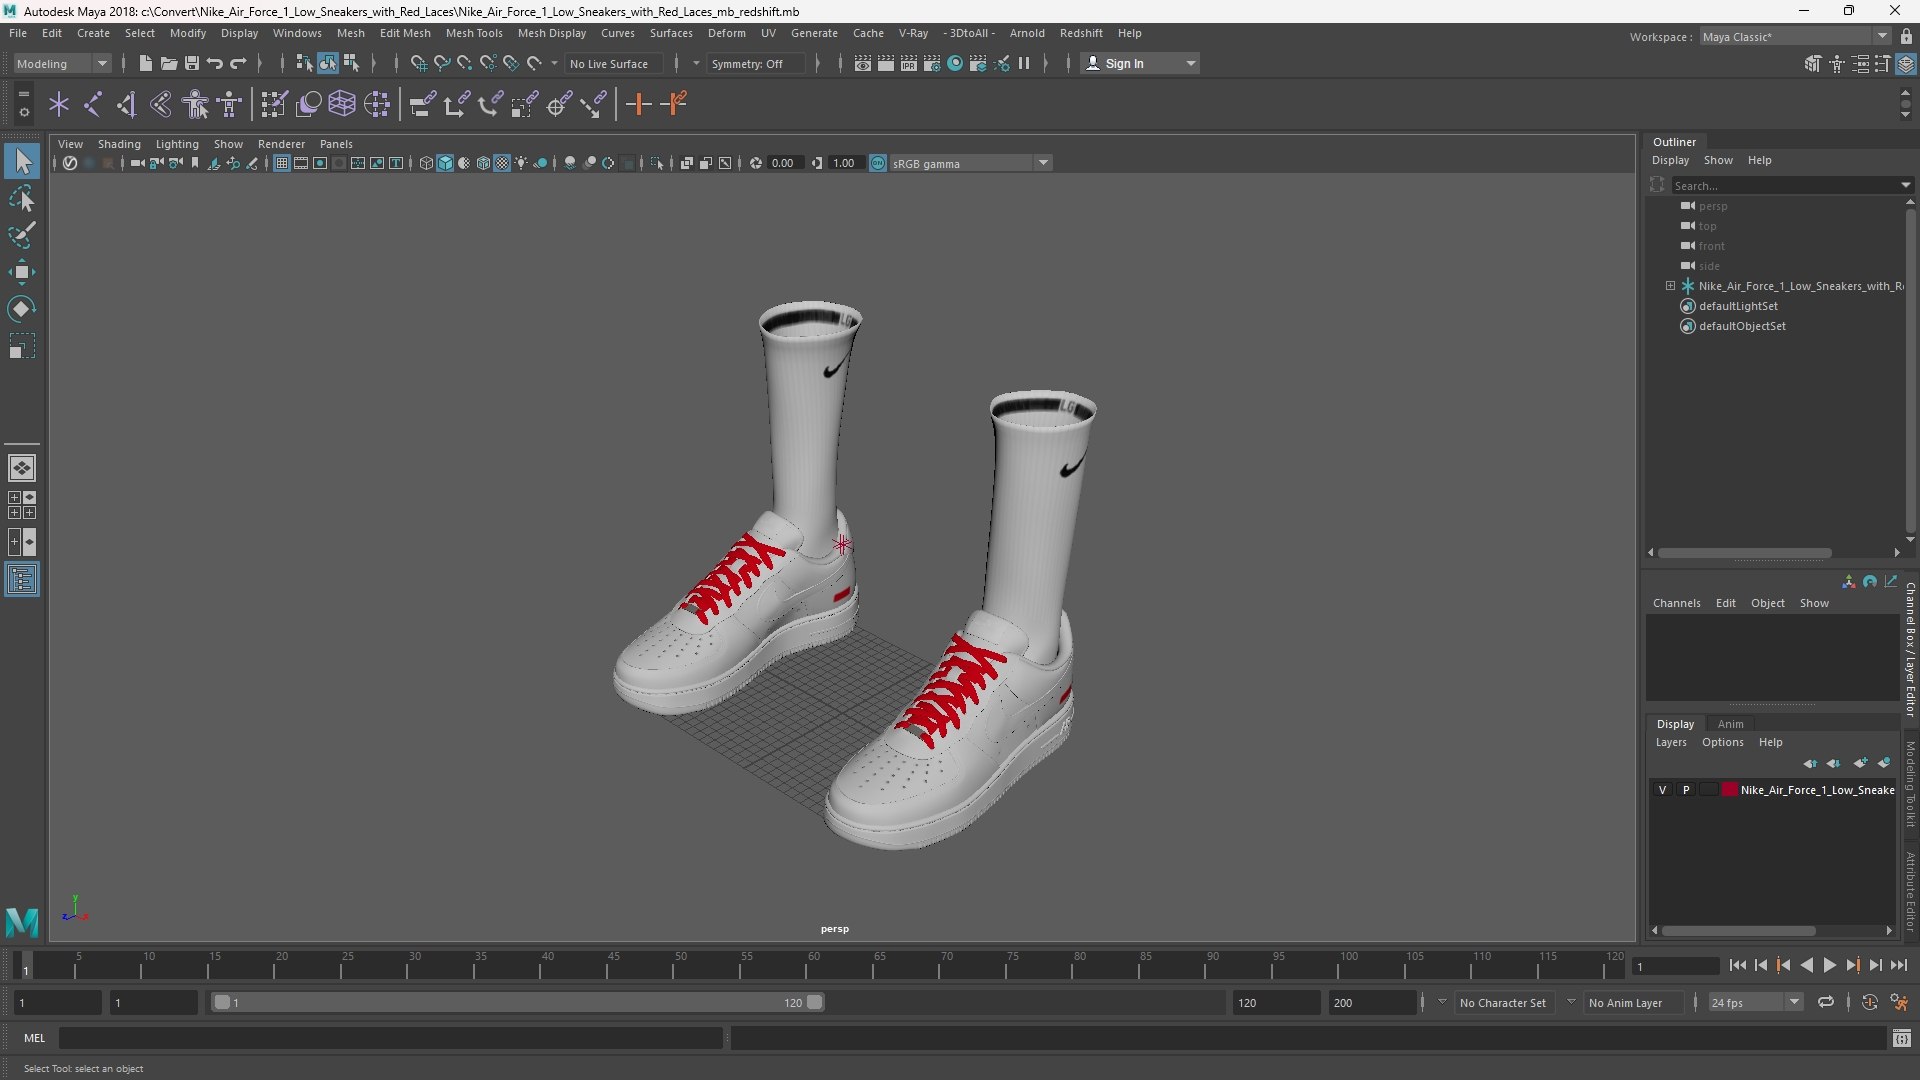Toggle snap to curves
1920x1080 pixels.
click(x=442, y=63)
